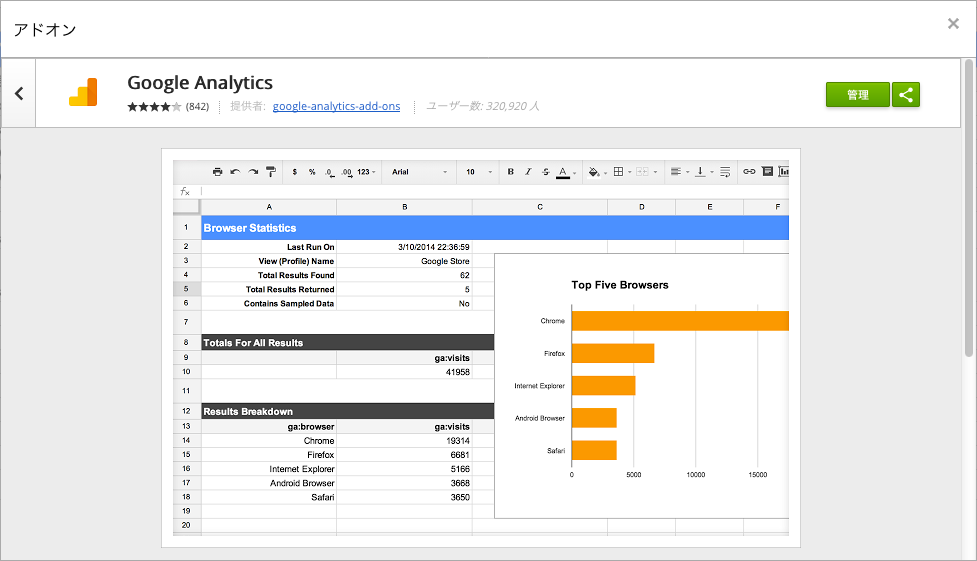This screenshot has height=561, width=977.
Task: Click the insert chart icon
Action: tap(784, 171)
